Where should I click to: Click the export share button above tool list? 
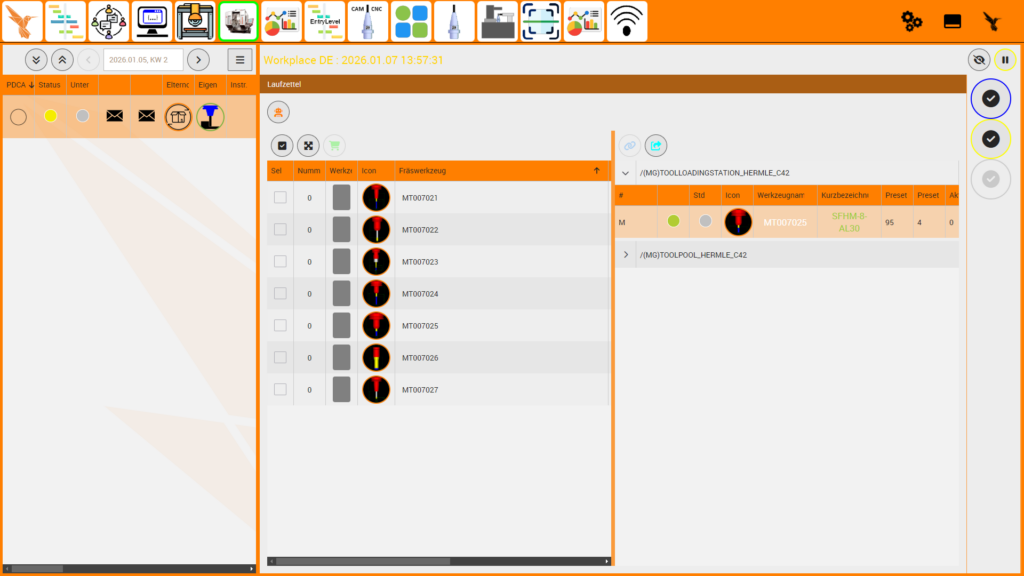656,145
